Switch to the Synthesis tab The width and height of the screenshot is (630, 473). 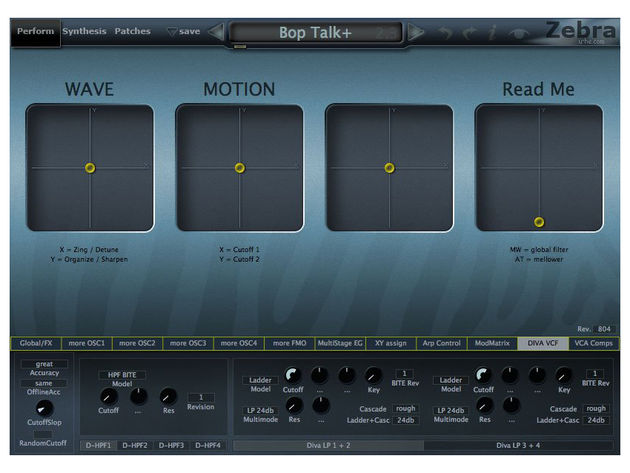coord(84,31)
